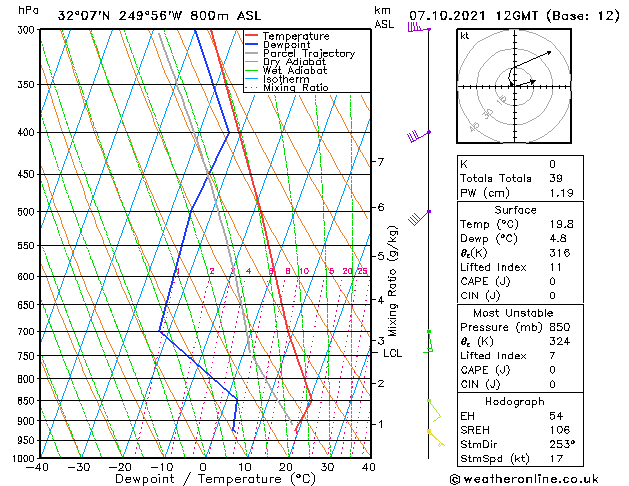Click the Dewpoint / Temperature axis title
This screenshot has height=486, width=629.
tap(215, 479)
